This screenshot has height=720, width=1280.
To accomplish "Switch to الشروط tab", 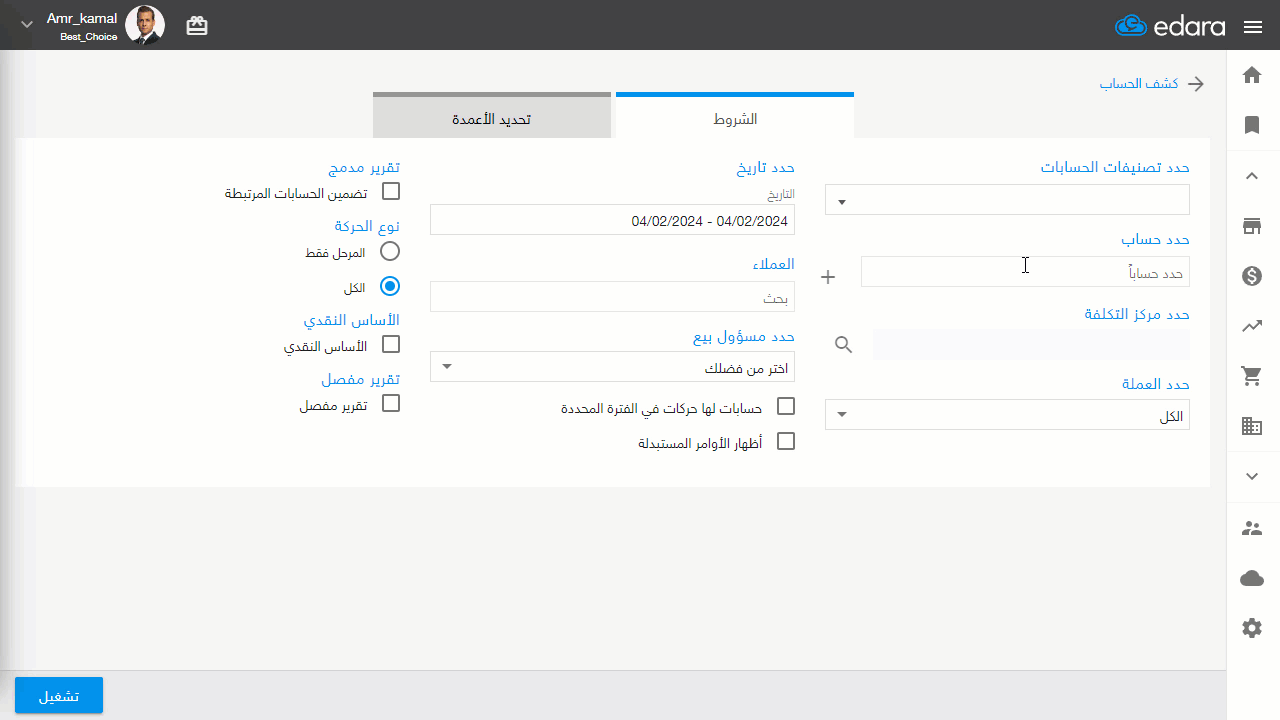I will click(735, 117).
